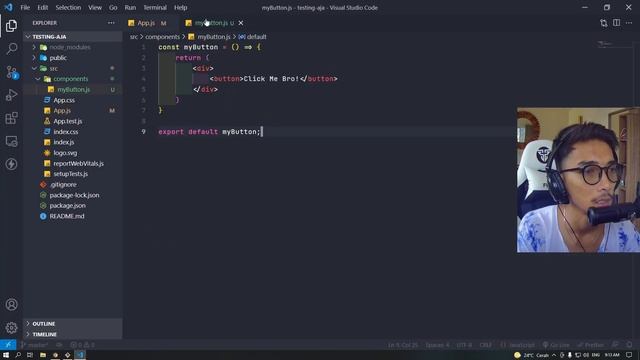Click the components breadcrumb segment
Viewport: 640px width, 360px height.
162,37
